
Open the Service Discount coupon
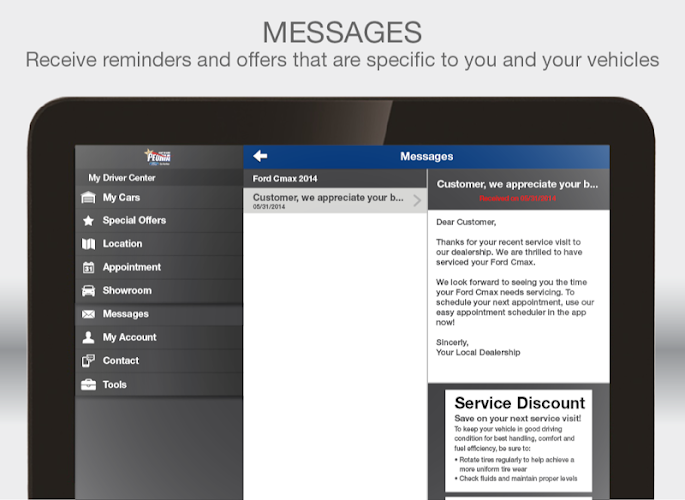click(519, 441)
